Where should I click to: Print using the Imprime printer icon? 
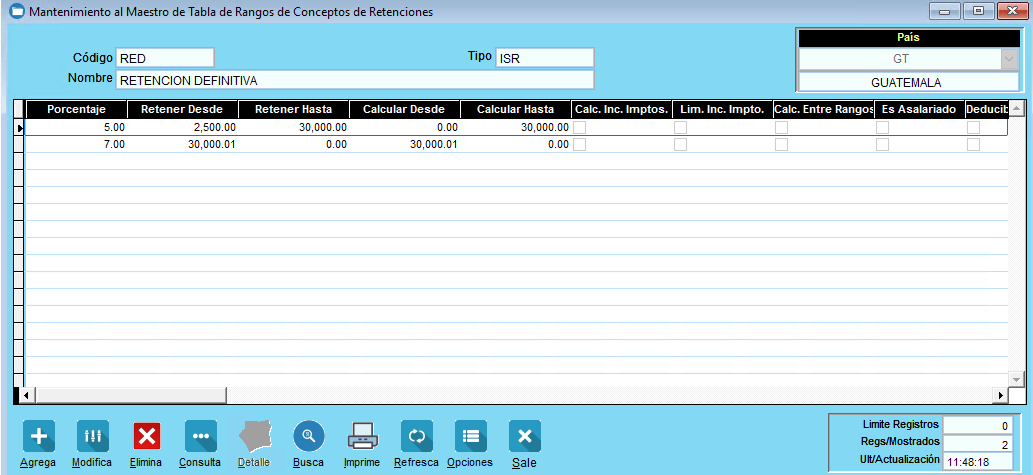coord(362,436)
